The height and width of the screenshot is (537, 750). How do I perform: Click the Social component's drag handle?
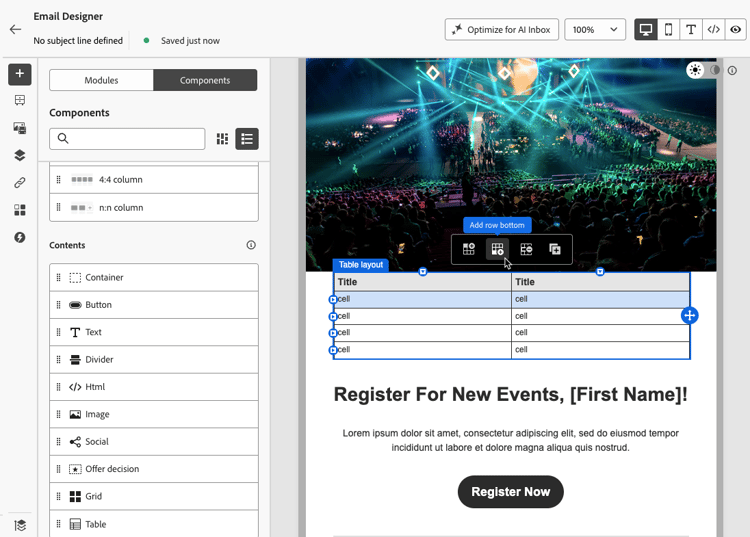(58, 441)
